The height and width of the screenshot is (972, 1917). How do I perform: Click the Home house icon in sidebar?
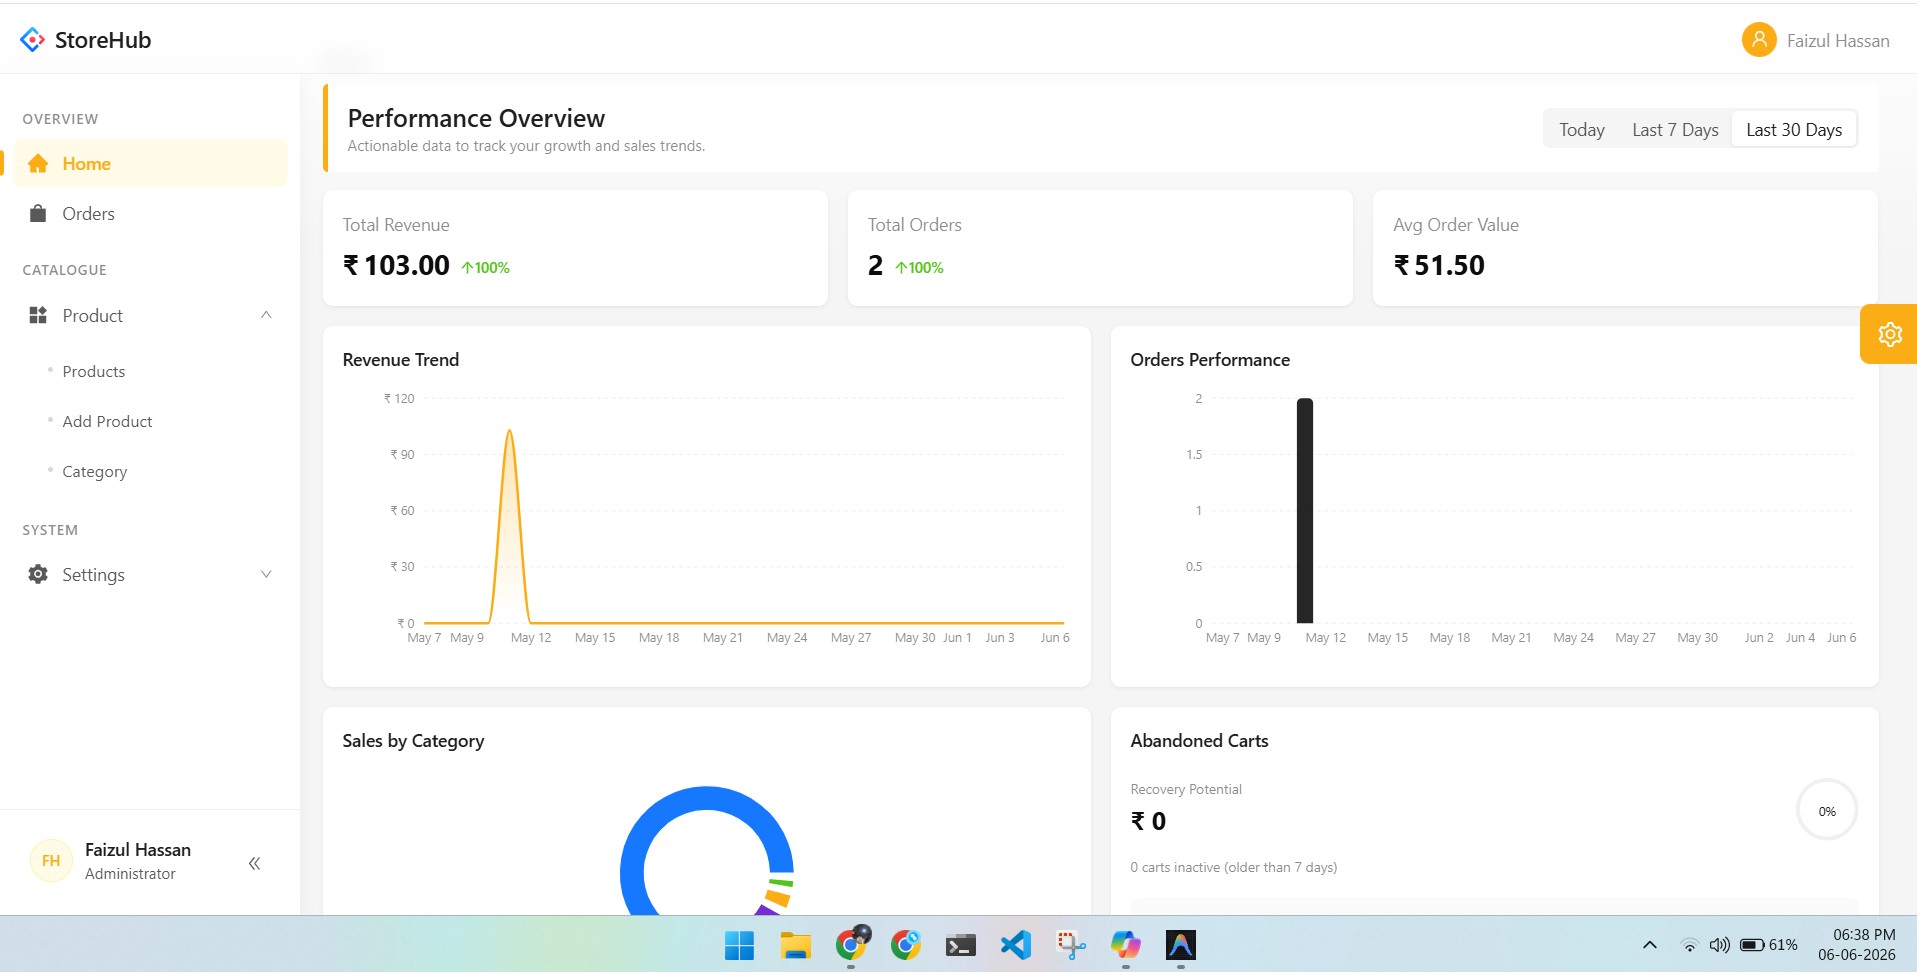point(38,164)
